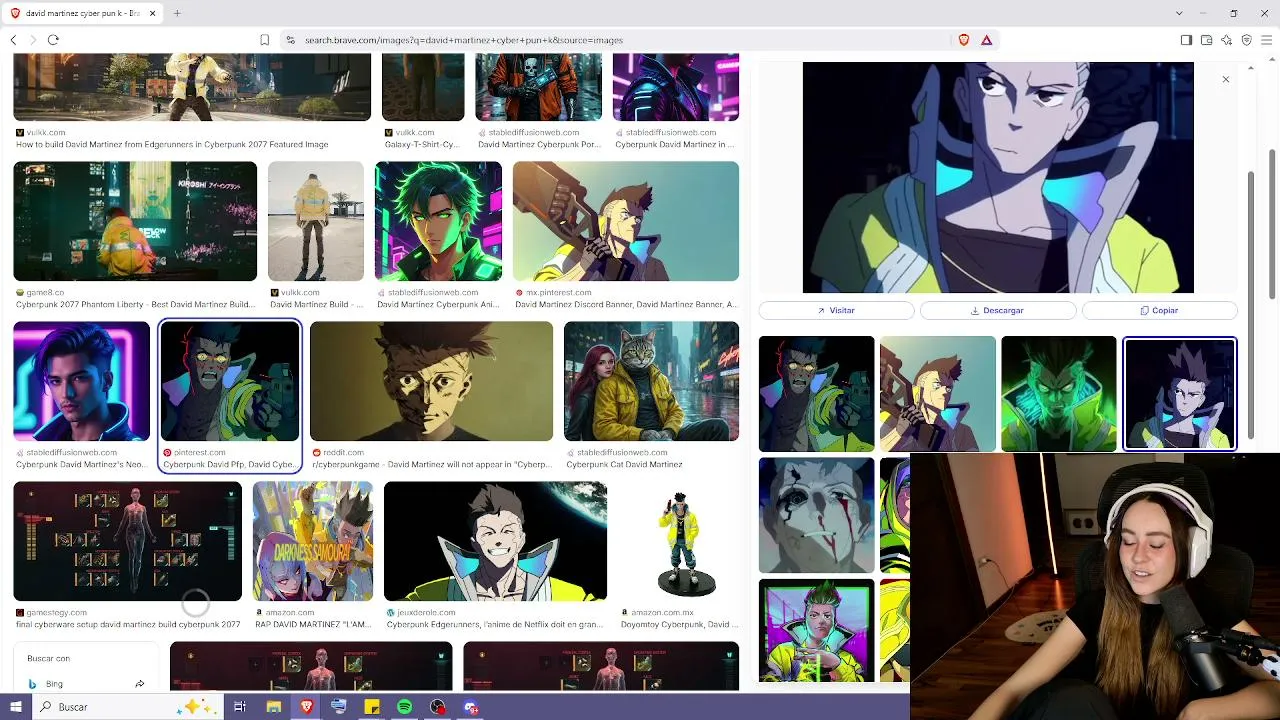This screenshot has width=1280, height=720.
Task: Open OBS Studio from the taskbar
Action: [x=438, y=707]
